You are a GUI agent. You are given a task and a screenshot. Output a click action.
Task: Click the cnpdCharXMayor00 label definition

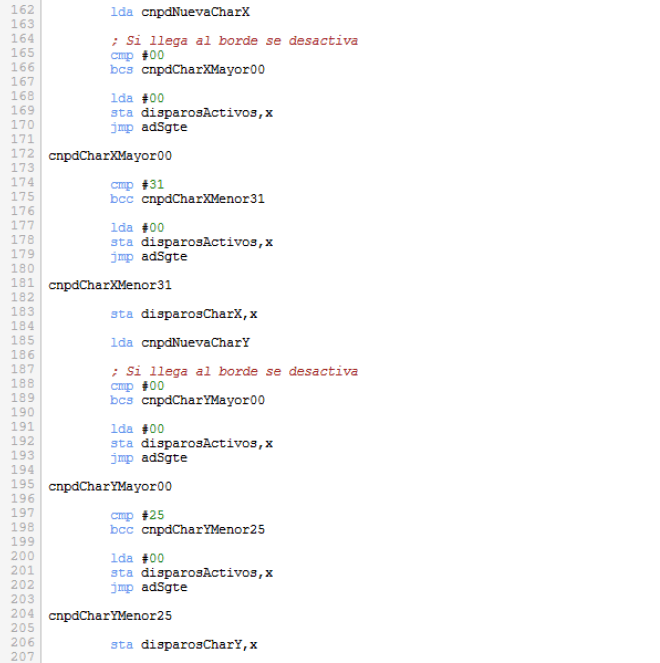110,156
